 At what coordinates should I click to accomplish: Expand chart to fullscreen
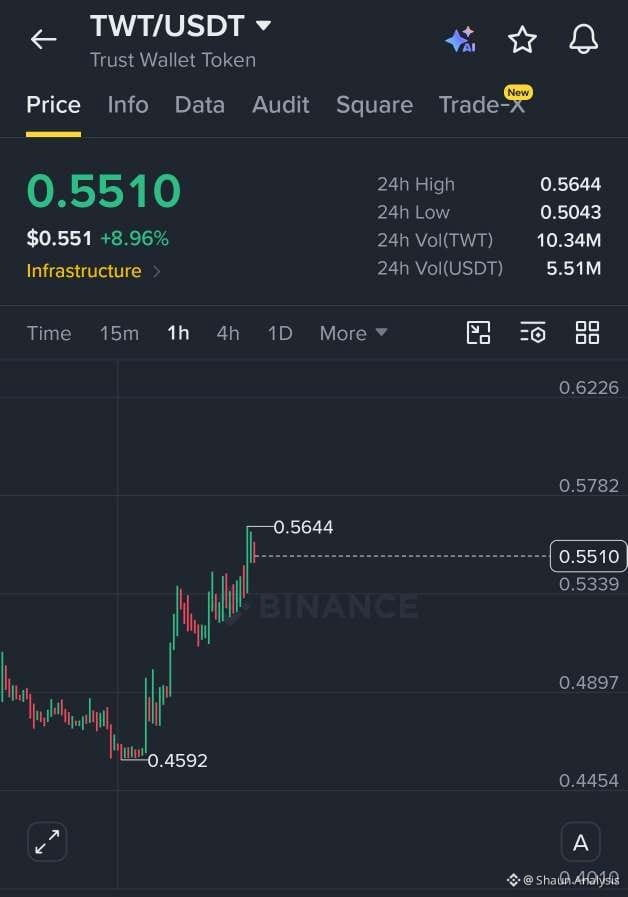[47, 842]
